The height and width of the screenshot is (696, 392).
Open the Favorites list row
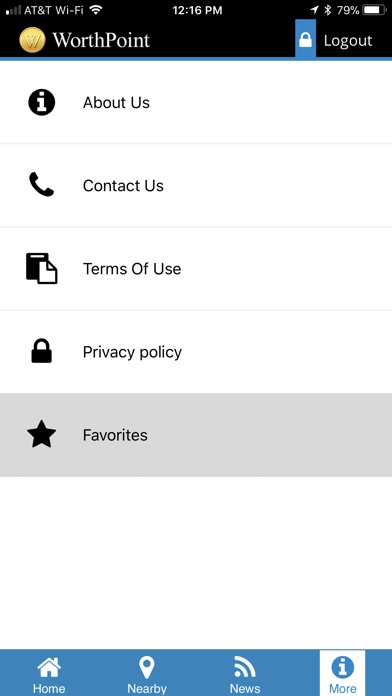click(x=196, y=435)
